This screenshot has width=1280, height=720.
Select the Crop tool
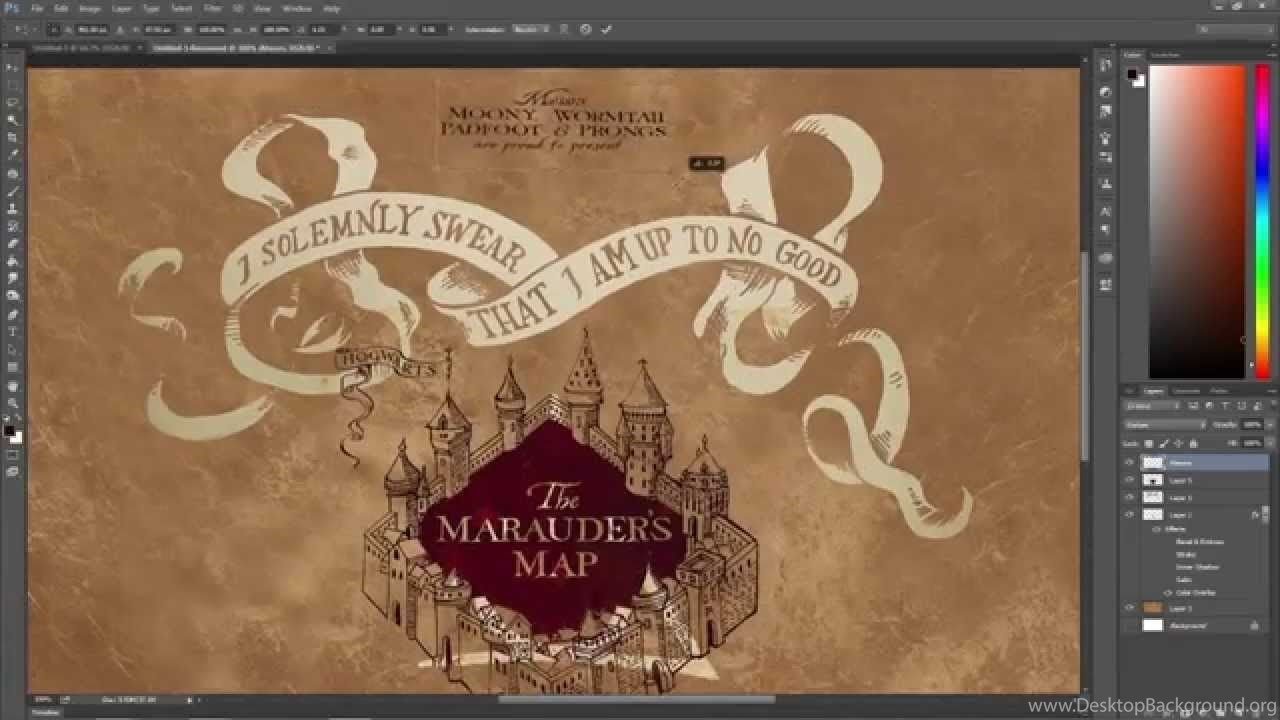[x=13, y=137]
